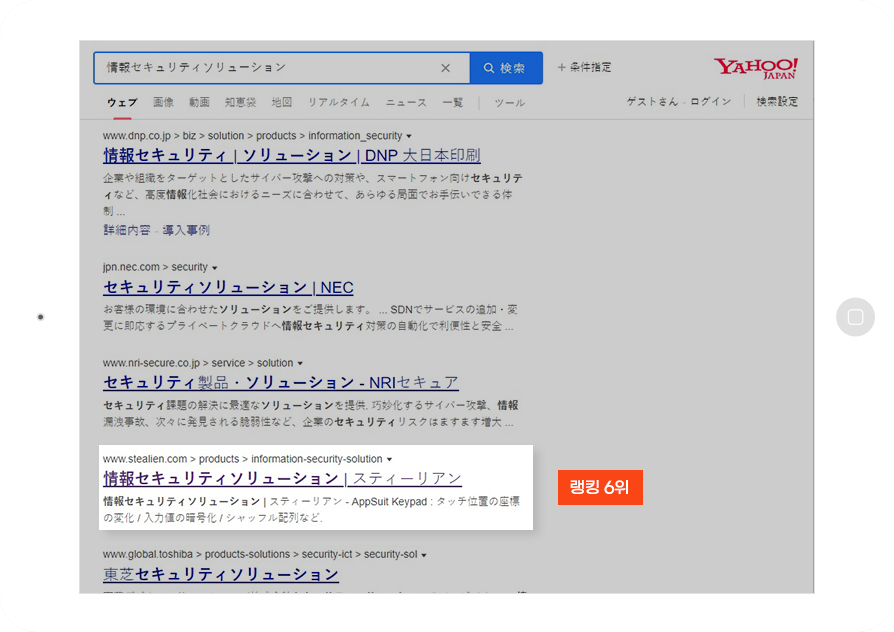Click the jpn.nec.com > security URL text
This screenshot has height=632, width=894.
click(155, 267)
